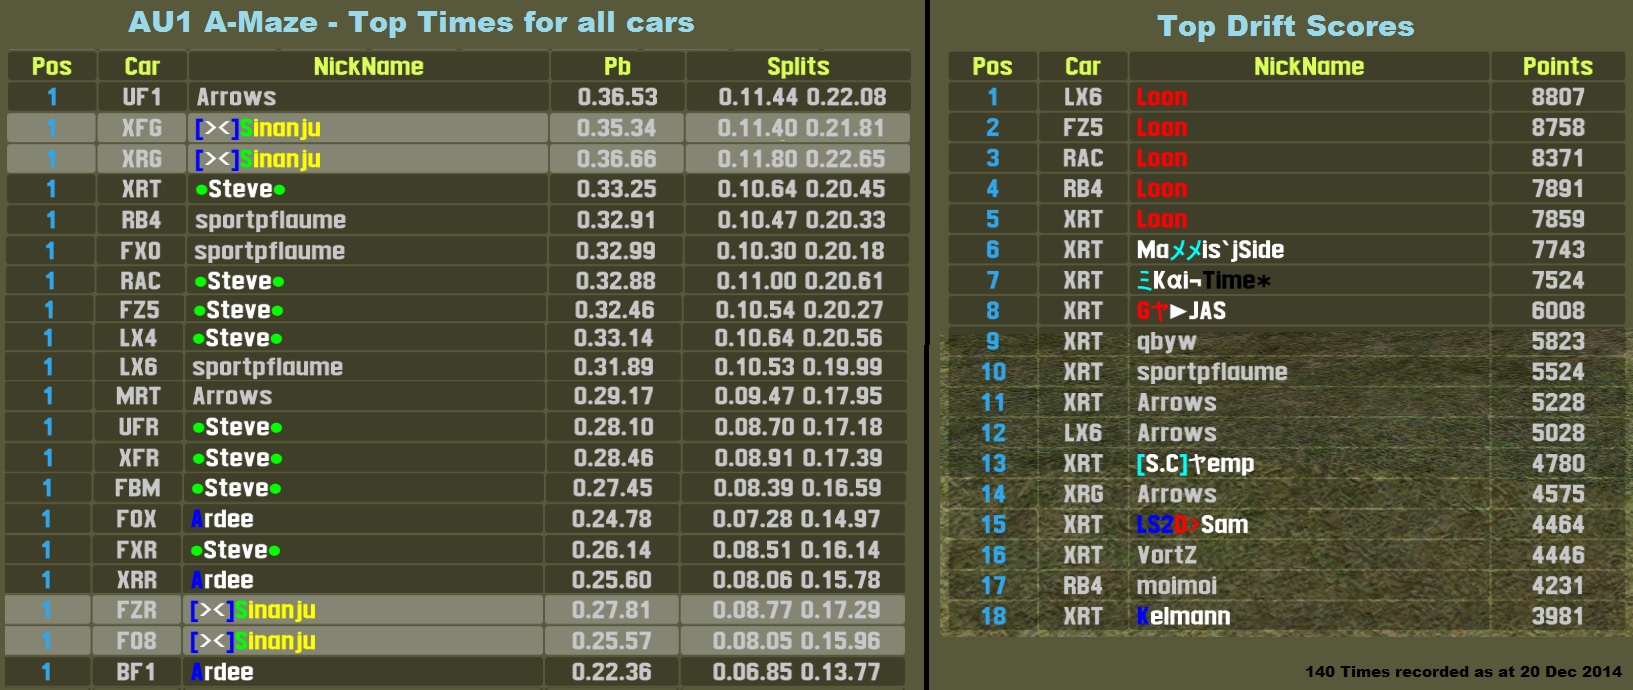The image size is (1633, 690).
Task: Click the VortZ nickname
Action: pyautogui.click(x=1166, y=555)
